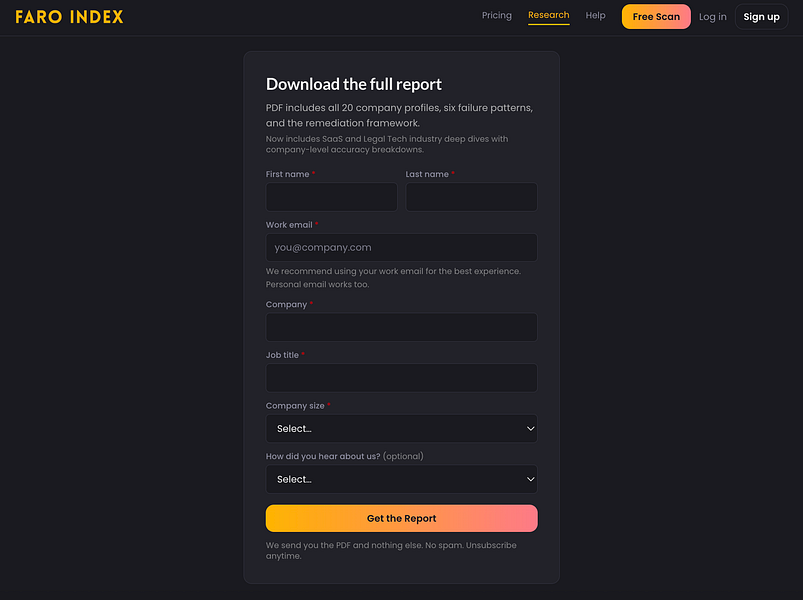803x600 pixels.
Task: Focus the Last name field
Action: tap(471, 197)
